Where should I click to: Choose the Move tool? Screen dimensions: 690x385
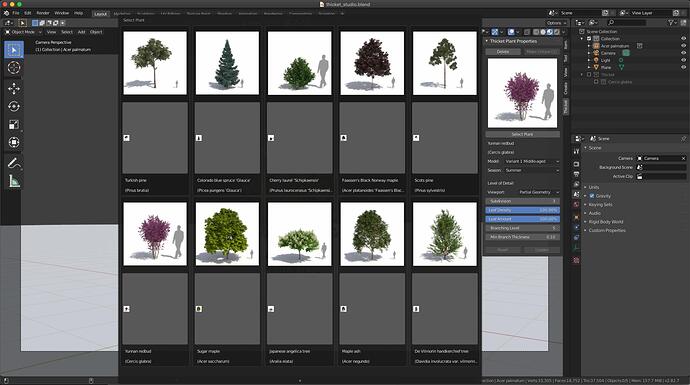(x=14, y=88)
